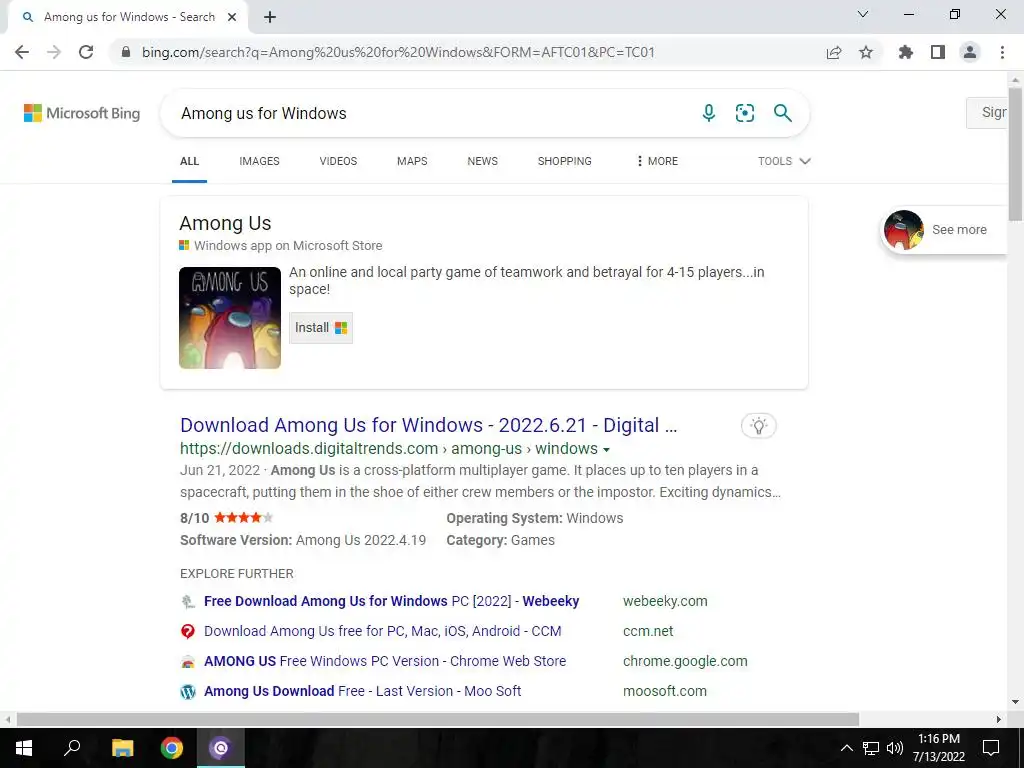This screenshot has width=1024, height=768.
Task: Switch to Chrome in the taskbar
Action: point(172,748)
